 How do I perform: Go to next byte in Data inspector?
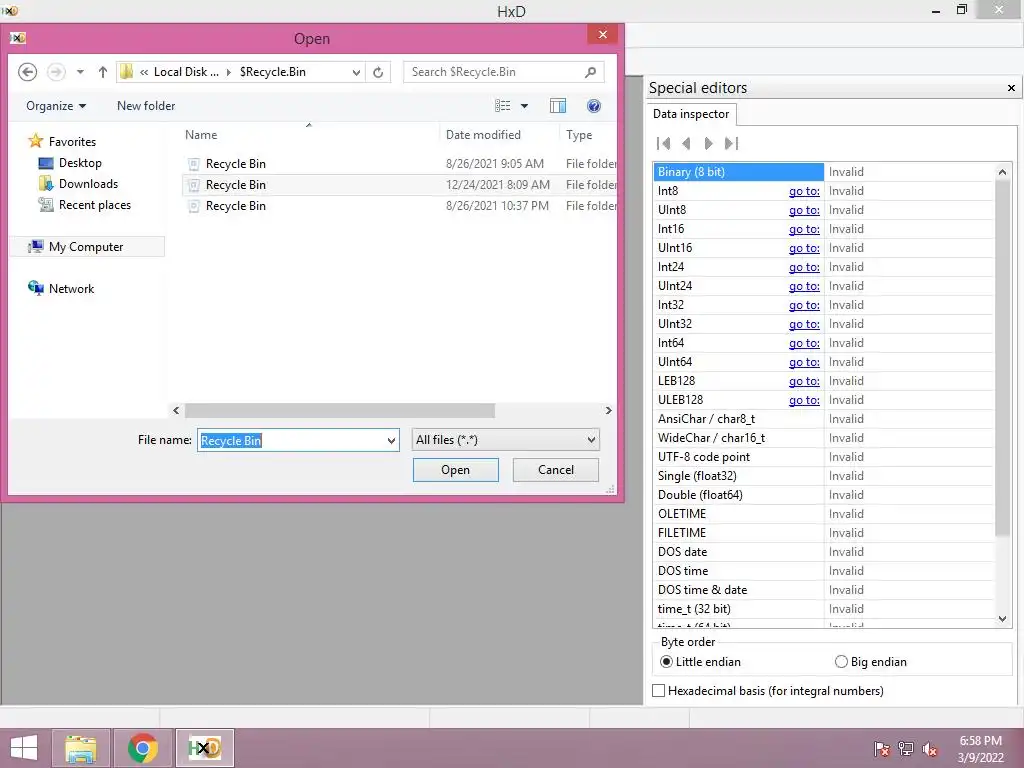[709, 143]
